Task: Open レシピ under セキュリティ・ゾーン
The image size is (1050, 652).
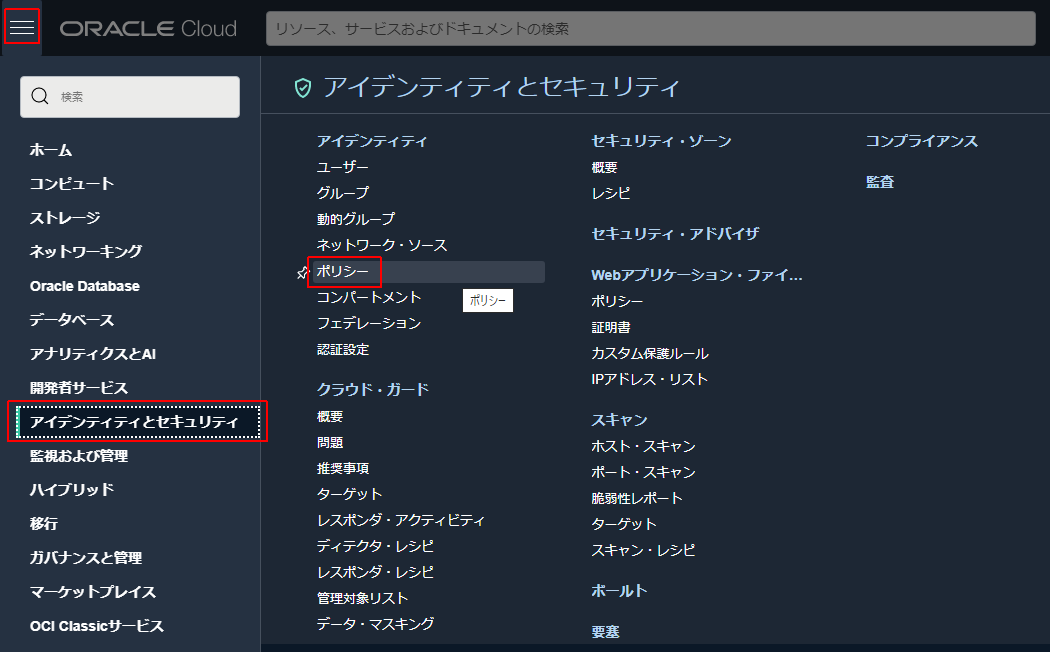Action: 611,193
